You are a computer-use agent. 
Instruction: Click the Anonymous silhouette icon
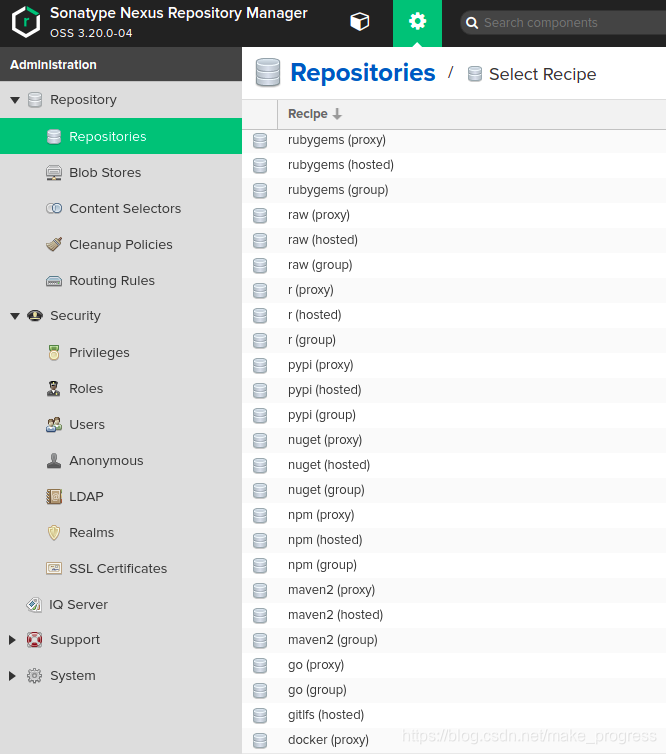(54, 461)
